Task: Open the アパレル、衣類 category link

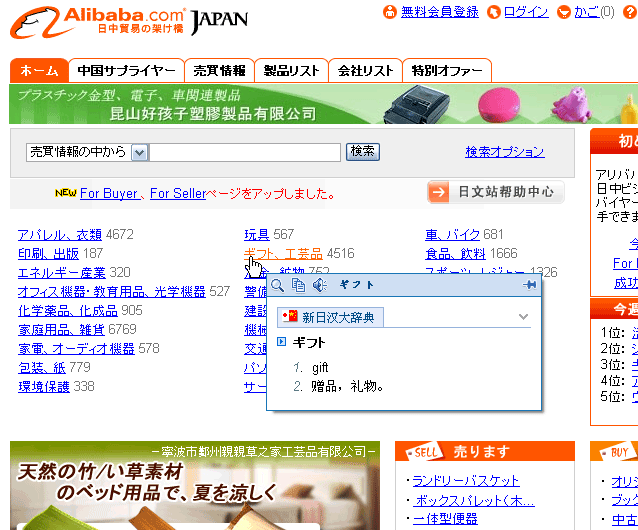Action: tap(59, 235)
